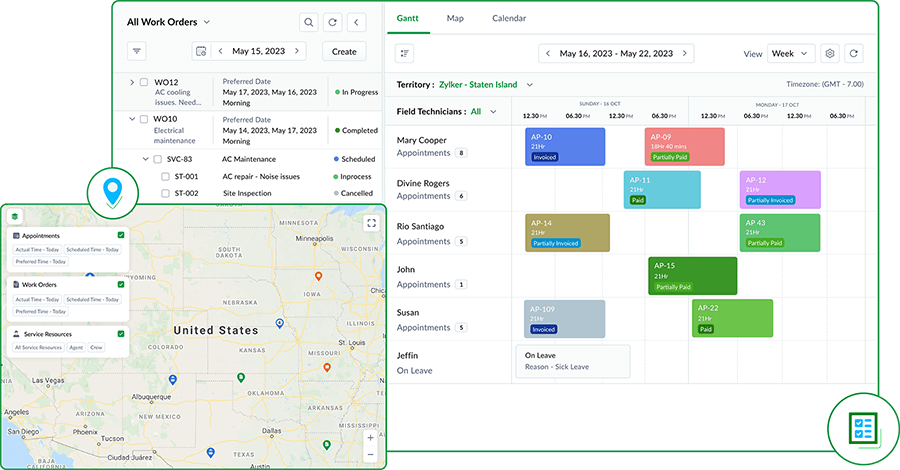Click the Create button

pyautogui.click(x=344, y=52)
